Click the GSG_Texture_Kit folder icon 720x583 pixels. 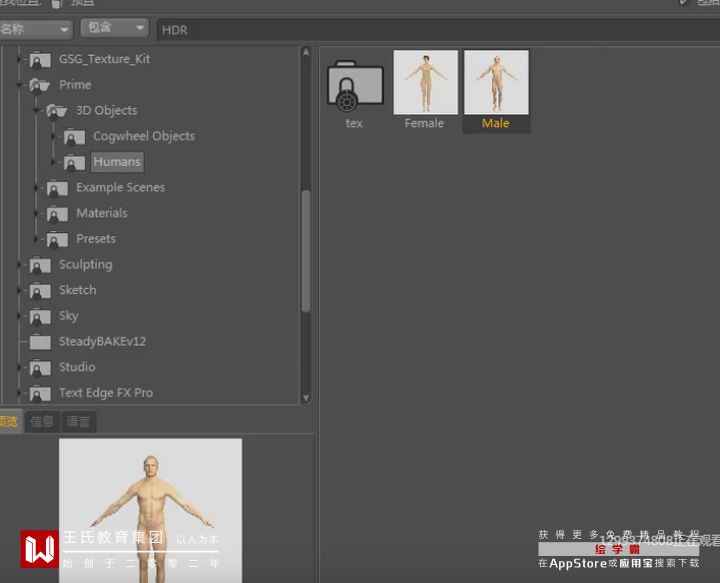(x=40, y=60)
